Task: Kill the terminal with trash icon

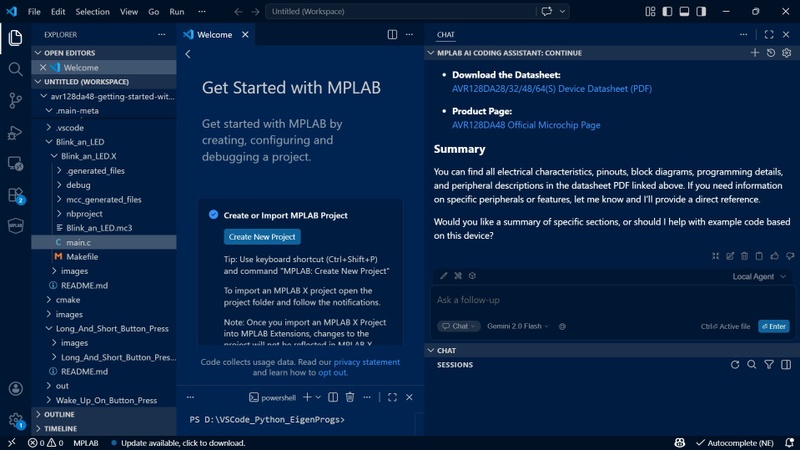Action: pos(350,397)
